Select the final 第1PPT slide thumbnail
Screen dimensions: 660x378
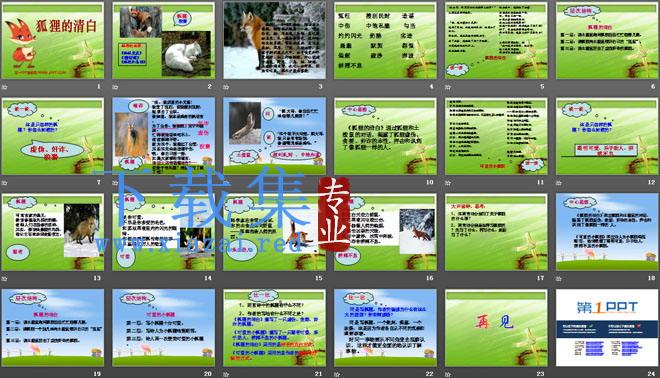coord(607,327)
